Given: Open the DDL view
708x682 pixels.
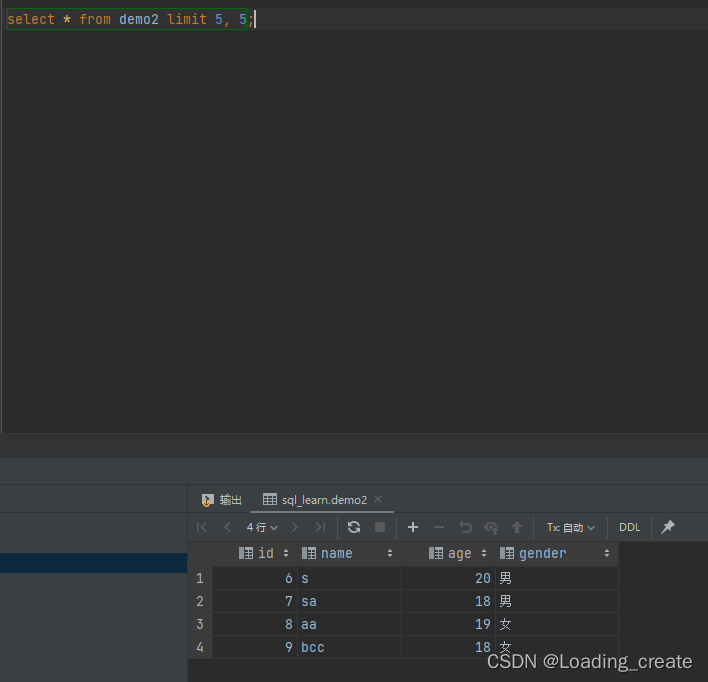Looking at the screenshot, I should (629, 527).
